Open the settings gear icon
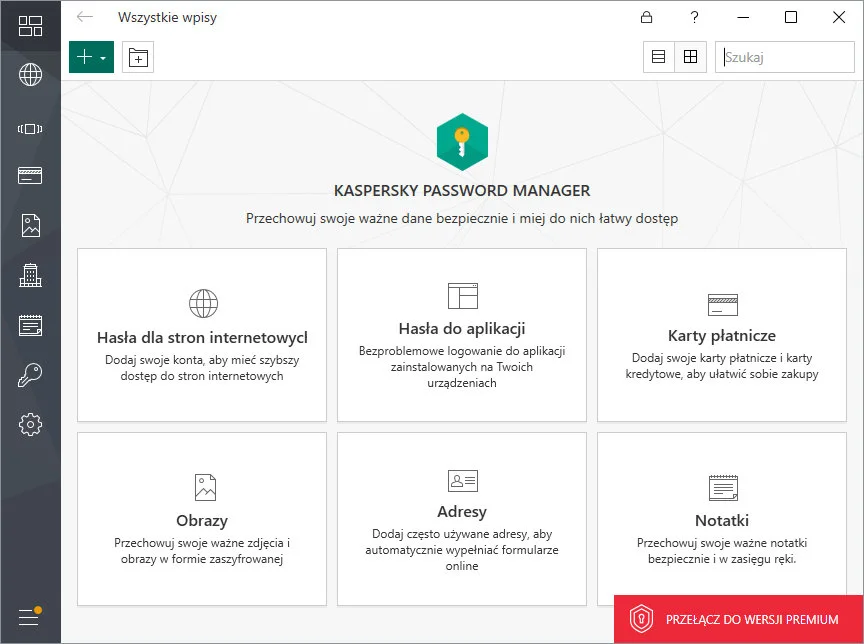Screen dimensions: 864x644 (x=30, y=425)
